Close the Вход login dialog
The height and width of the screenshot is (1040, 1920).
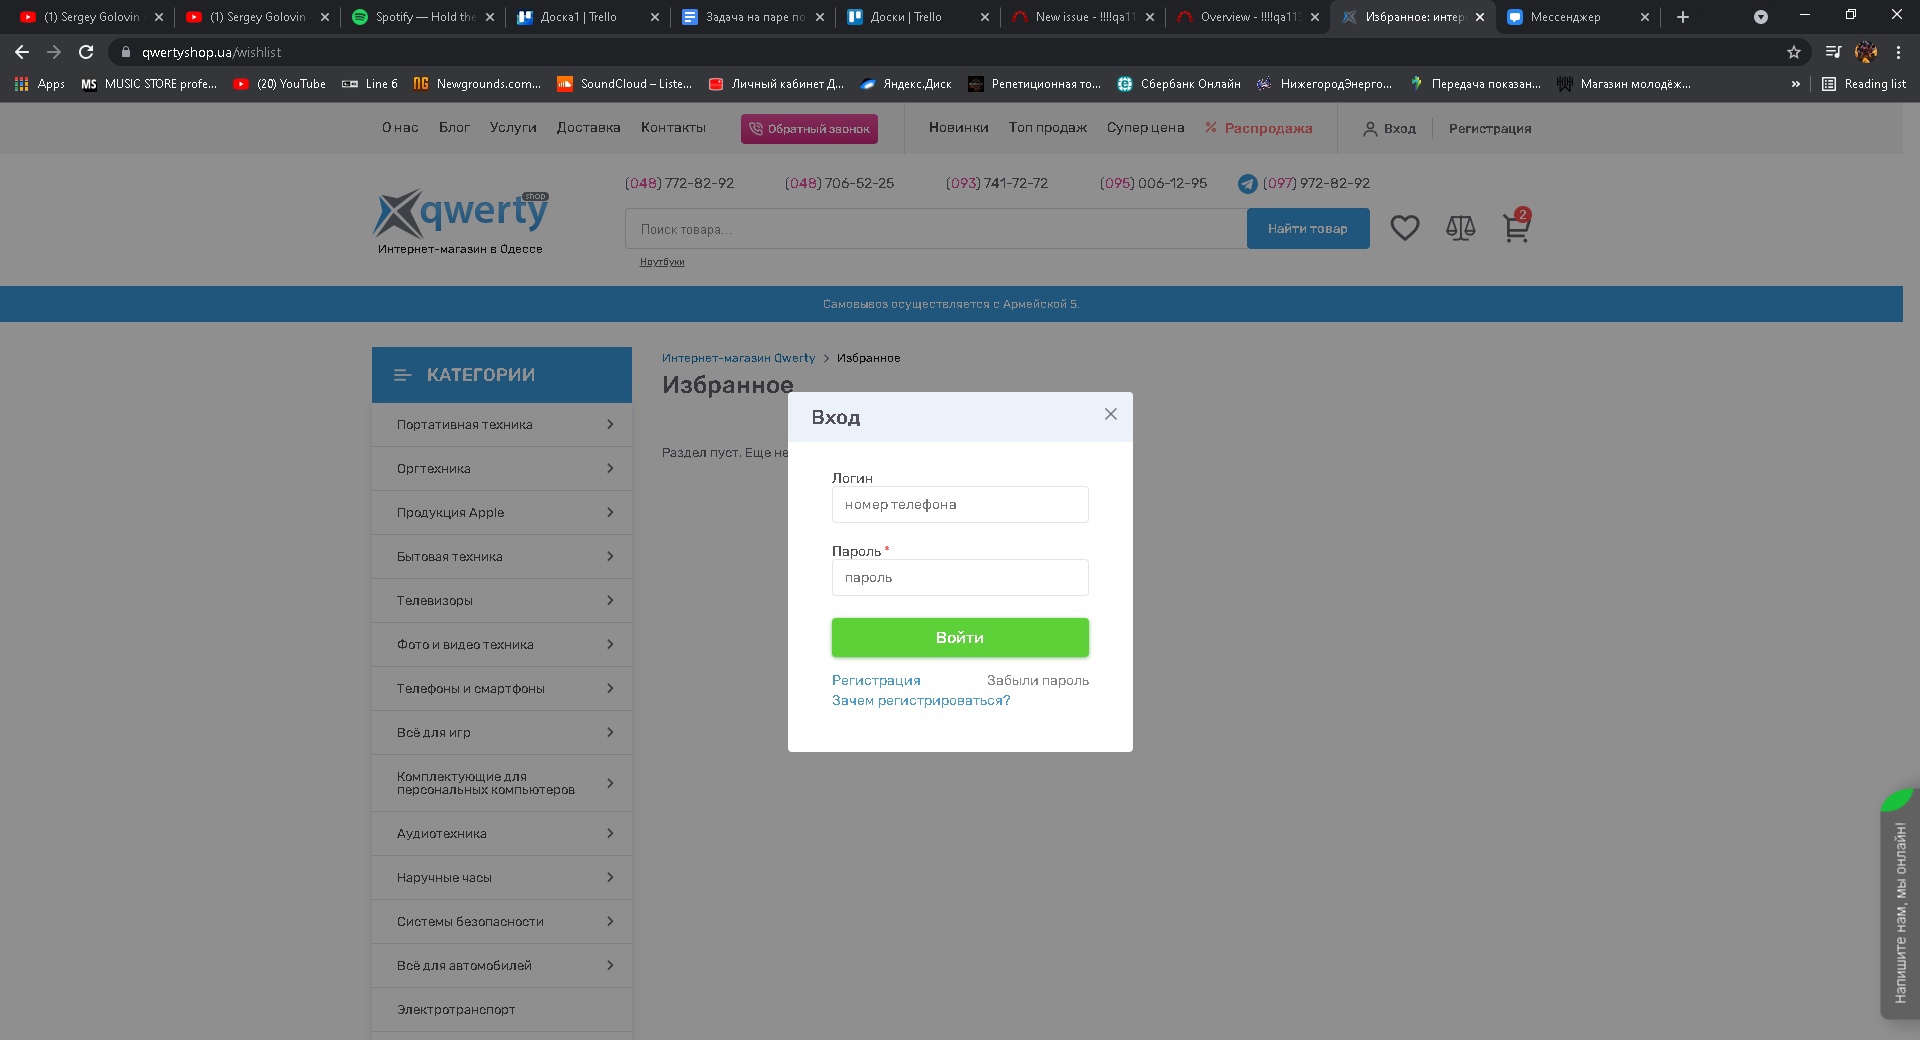(x=1110, y=414)
